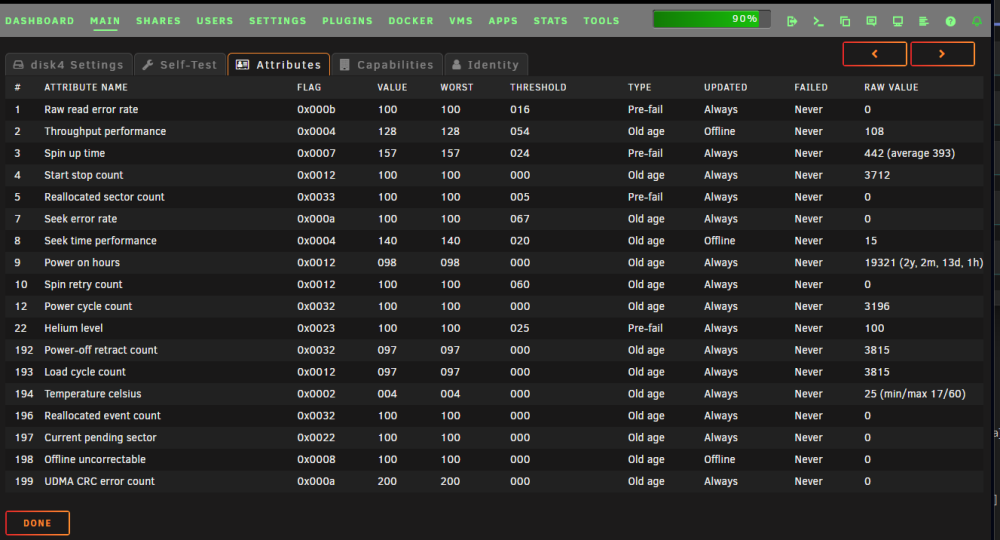Click the THRESHOLD column header
Screen dimensions: 1000x540
click(538, 87)
